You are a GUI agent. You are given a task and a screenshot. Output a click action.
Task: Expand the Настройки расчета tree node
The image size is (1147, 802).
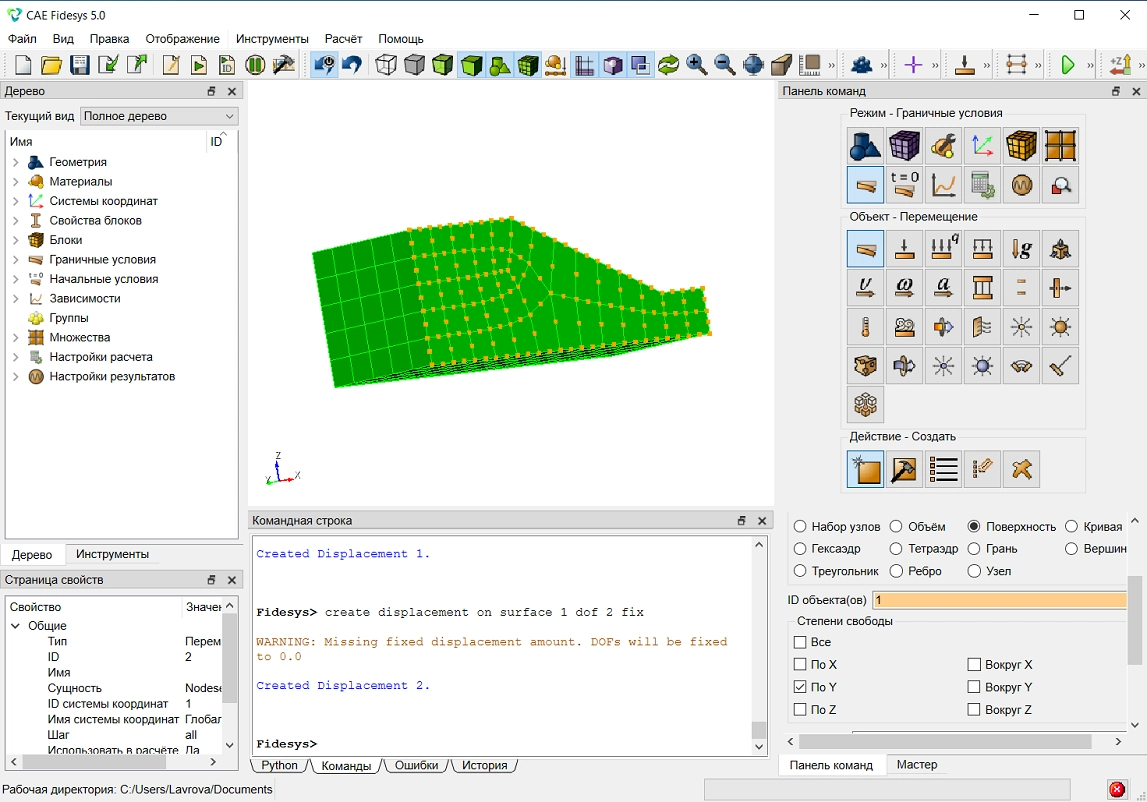coord(15,357)
